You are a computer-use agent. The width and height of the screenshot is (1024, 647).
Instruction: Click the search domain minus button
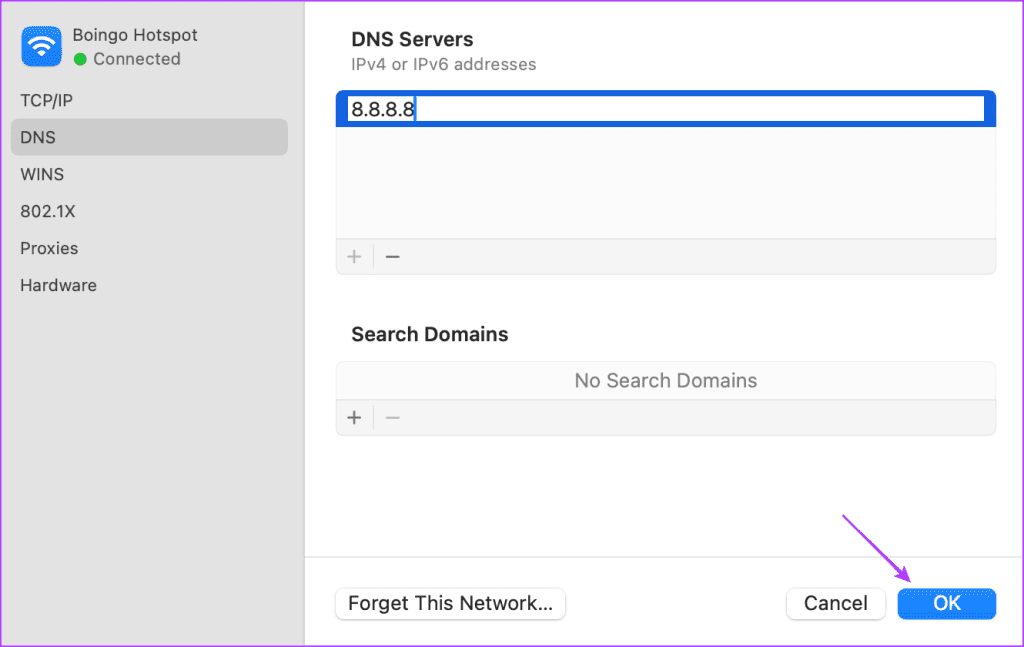coord(393,417)
